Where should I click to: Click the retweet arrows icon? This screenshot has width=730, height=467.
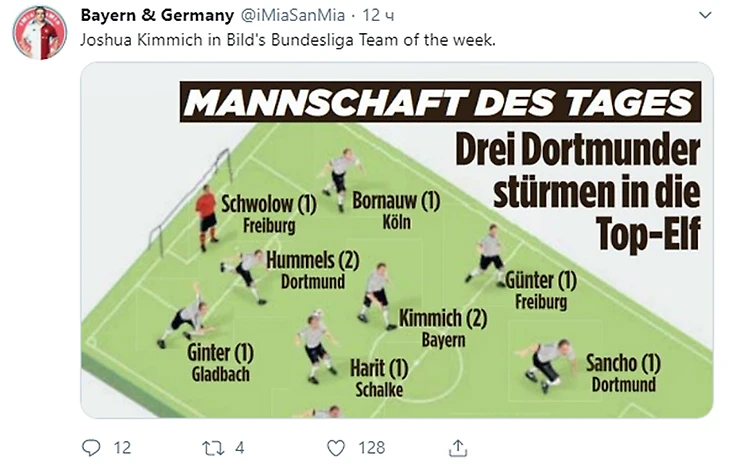point(214,448)
